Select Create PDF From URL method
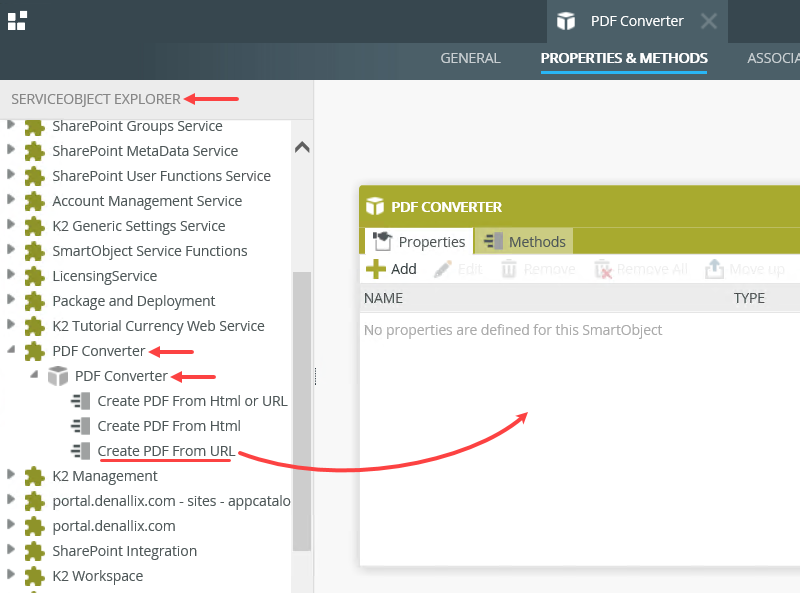800x593 pixels. coord(166,451)
